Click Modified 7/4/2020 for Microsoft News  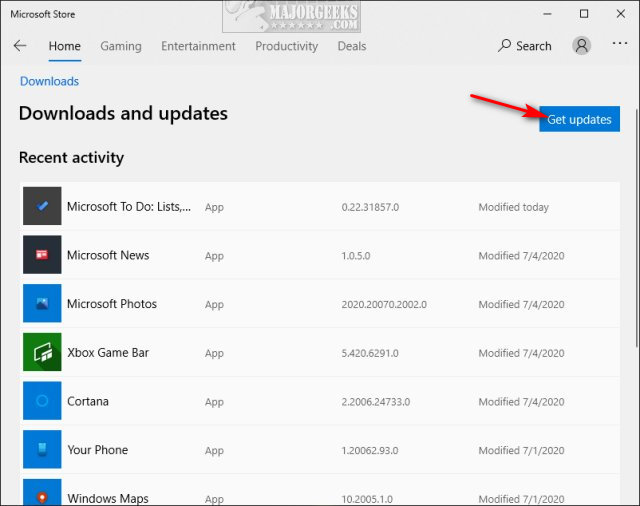(521, 256)
